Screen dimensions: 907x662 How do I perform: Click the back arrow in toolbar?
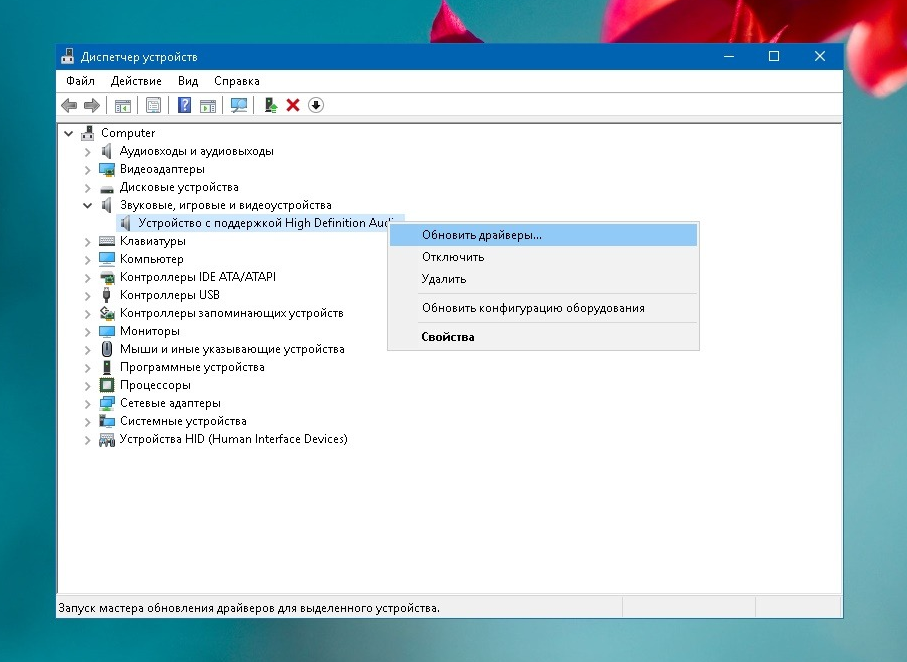pyautogui.click(x=69, y=105)
